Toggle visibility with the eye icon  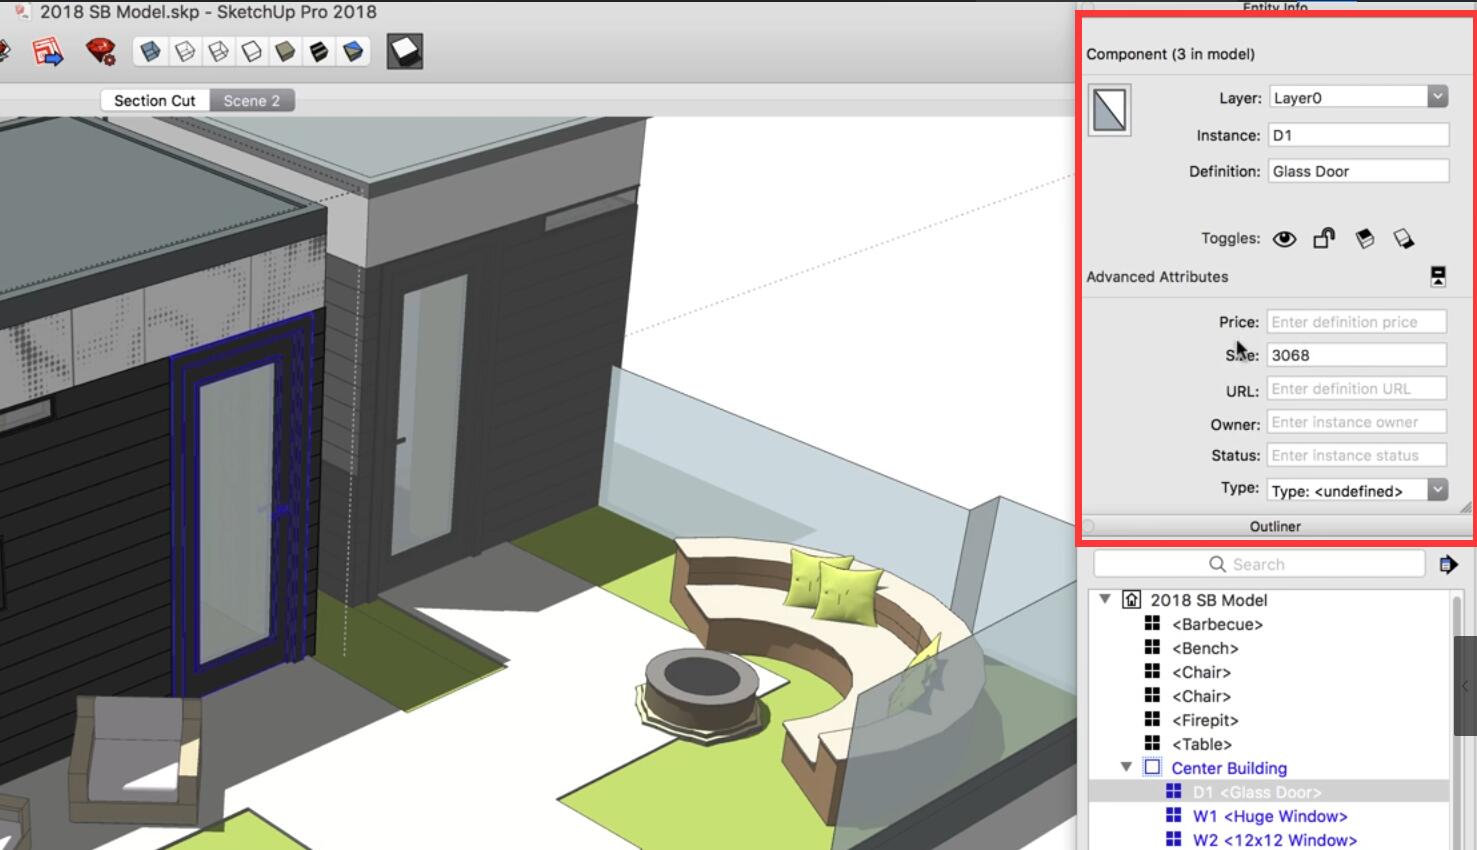[x=1284, y=239]
